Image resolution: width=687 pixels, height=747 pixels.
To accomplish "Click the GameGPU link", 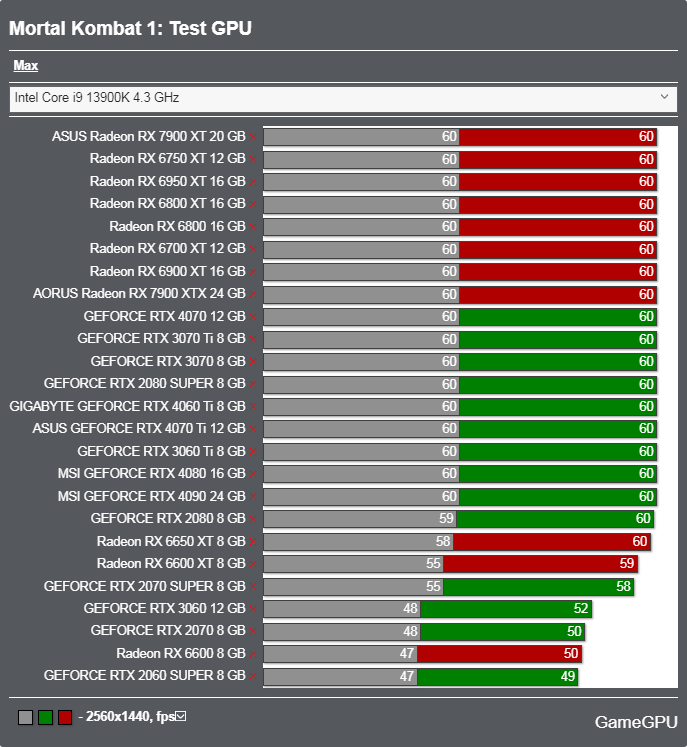I will point(634,721).
